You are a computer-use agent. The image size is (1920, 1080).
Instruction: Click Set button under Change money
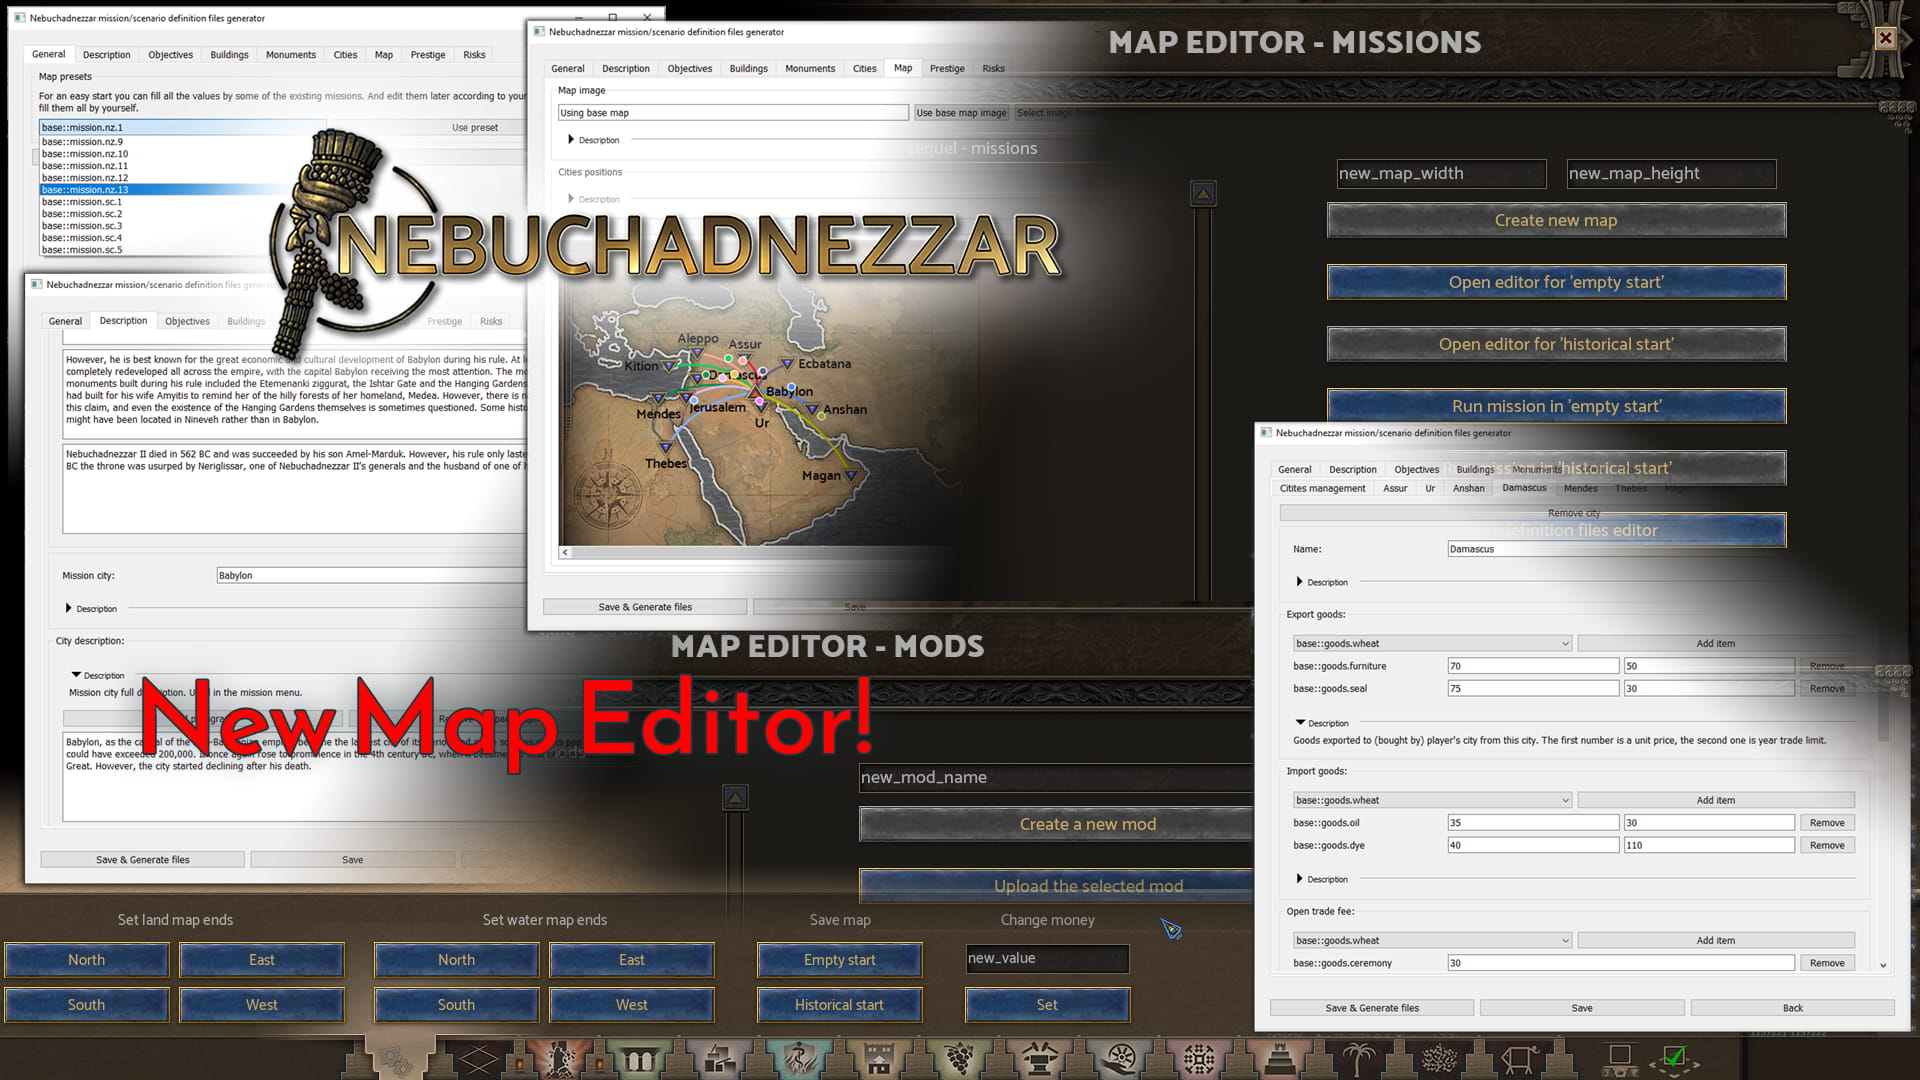click(1047, 1005)
